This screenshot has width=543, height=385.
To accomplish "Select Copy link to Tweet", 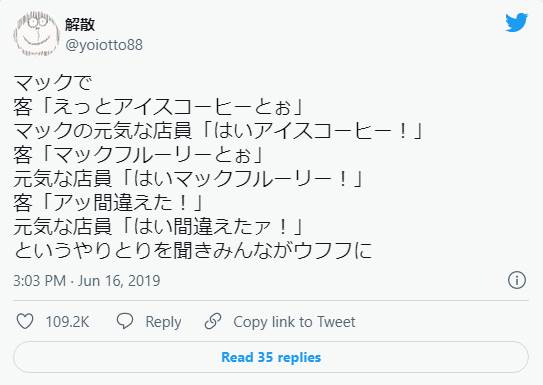I will coord(294,322).
